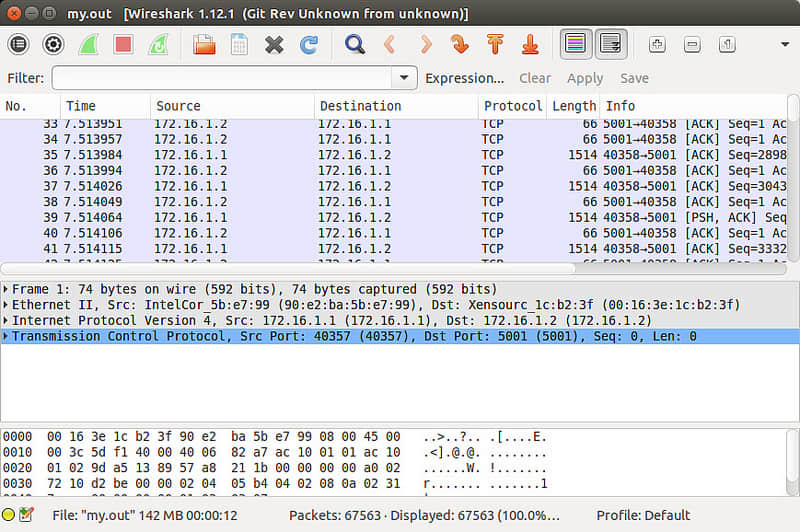Toggle auto-scroll during live capture

tap(610, 44)
